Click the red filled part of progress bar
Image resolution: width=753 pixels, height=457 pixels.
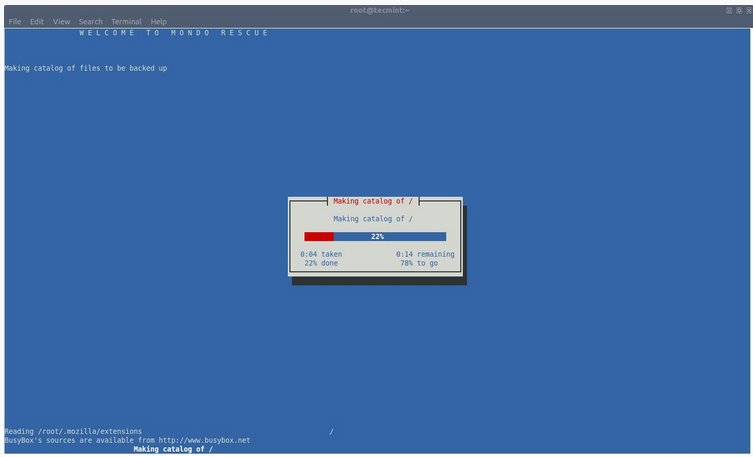(319, 237)
